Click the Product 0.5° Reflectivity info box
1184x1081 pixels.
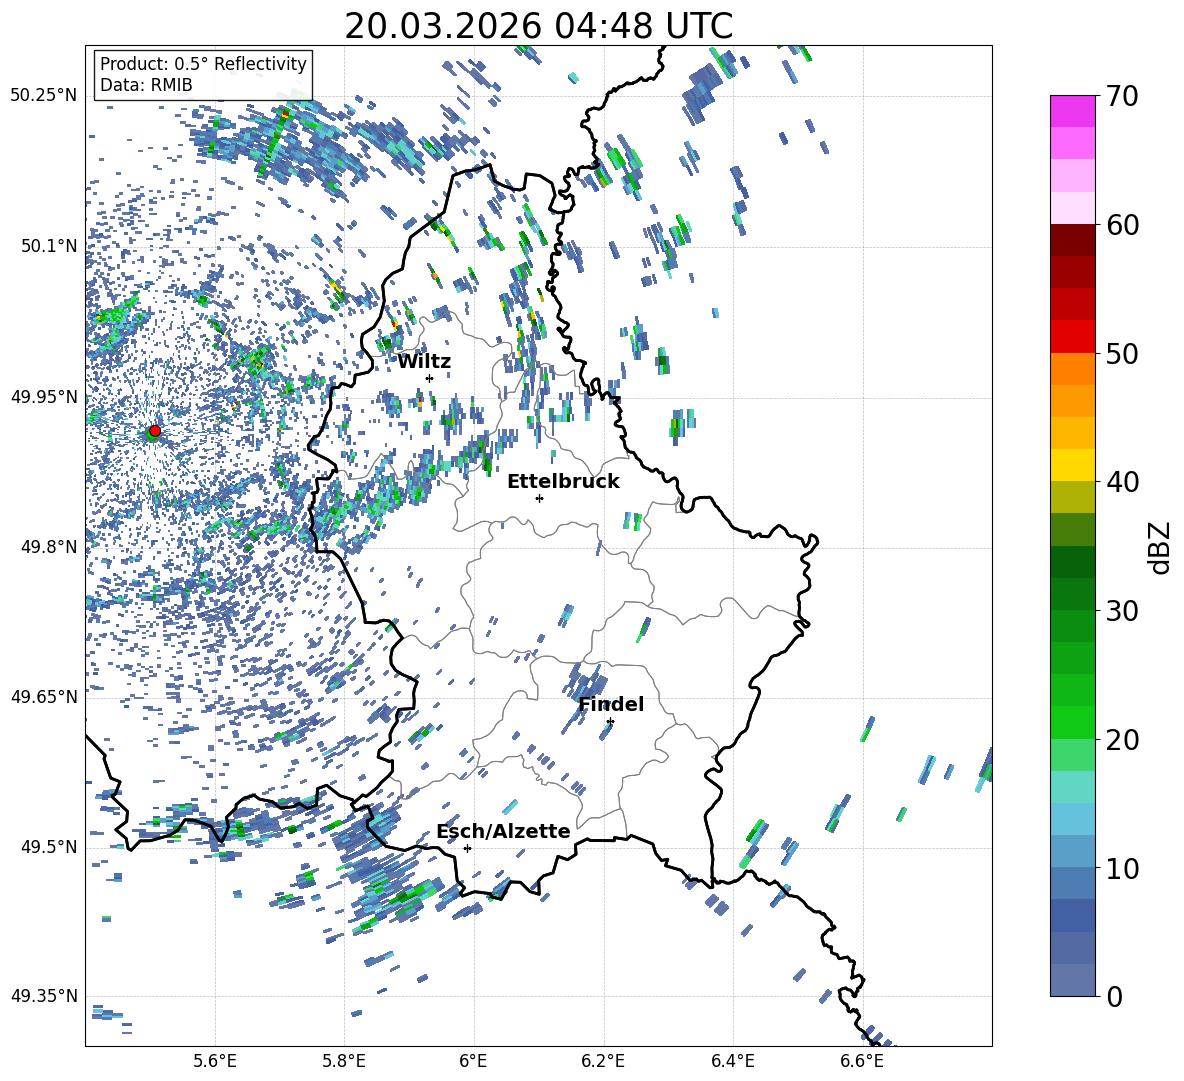coord(203,75)
